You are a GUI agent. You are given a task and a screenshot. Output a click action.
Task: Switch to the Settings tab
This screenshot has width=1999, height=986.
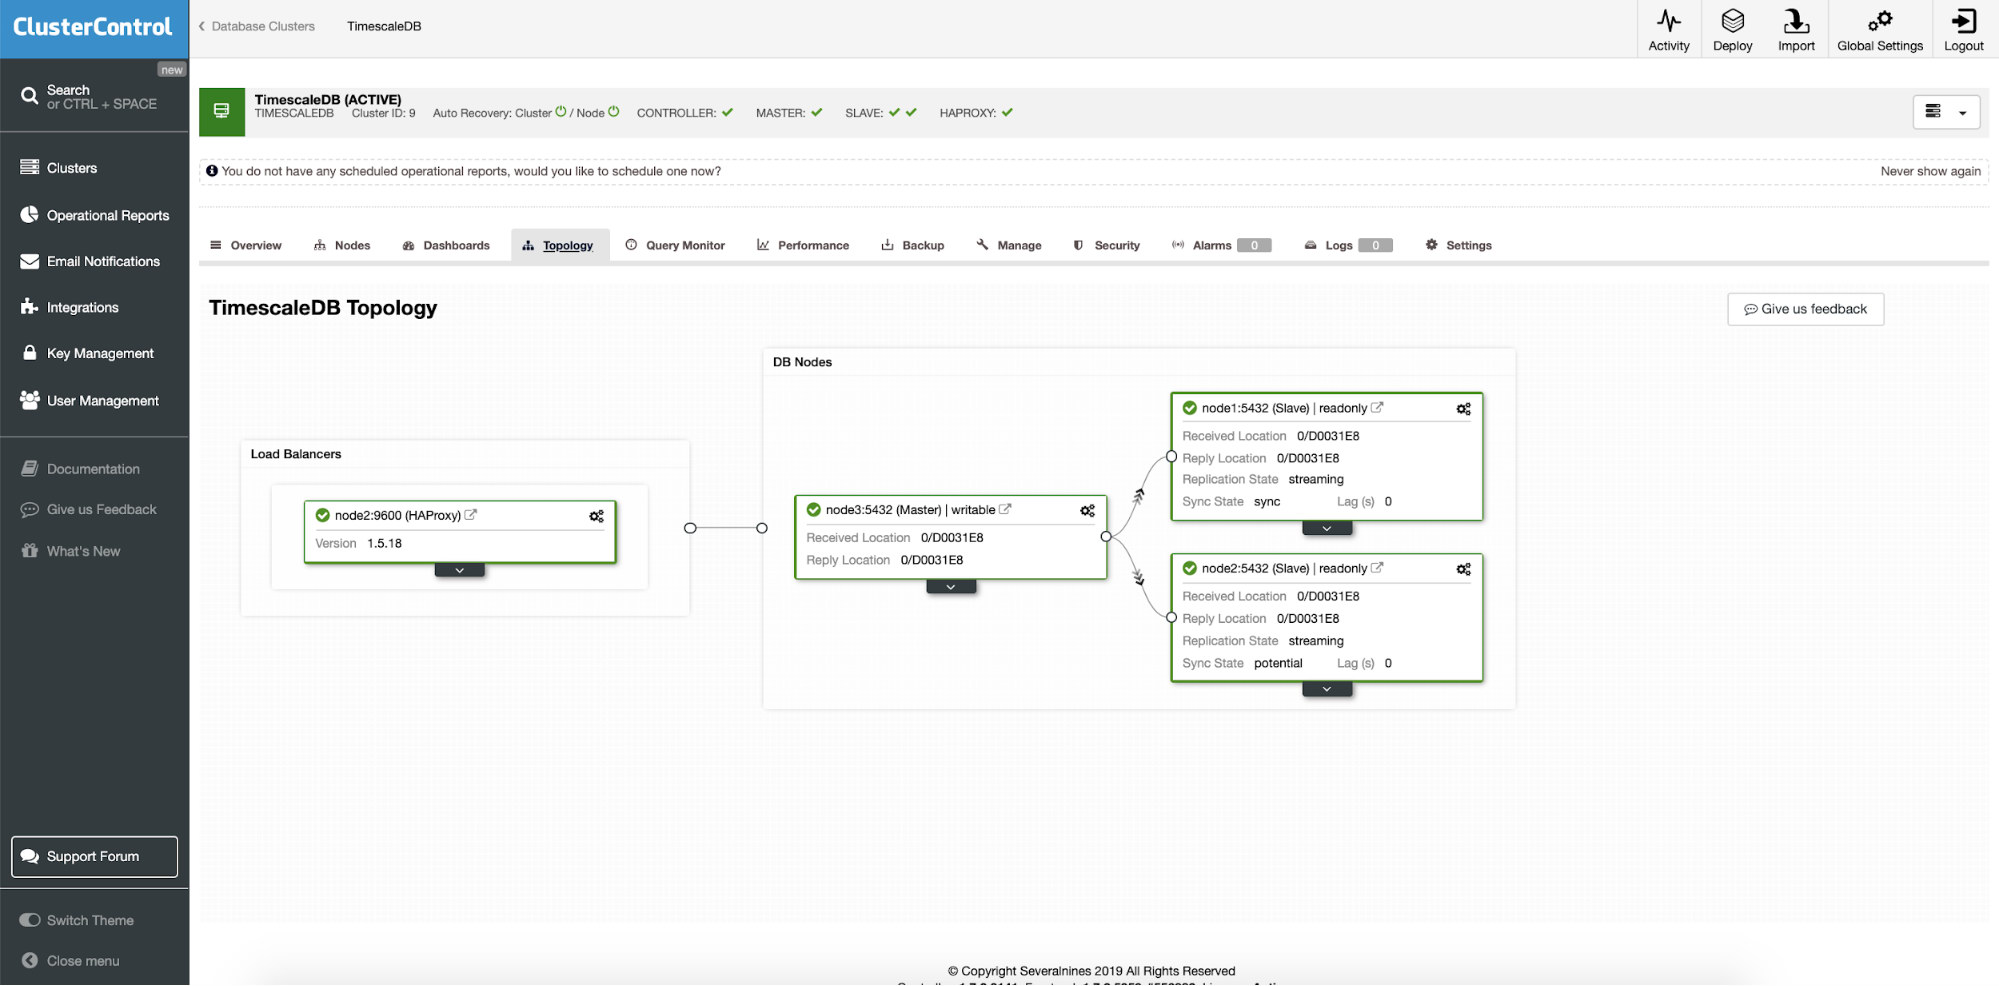(1458, 245)
